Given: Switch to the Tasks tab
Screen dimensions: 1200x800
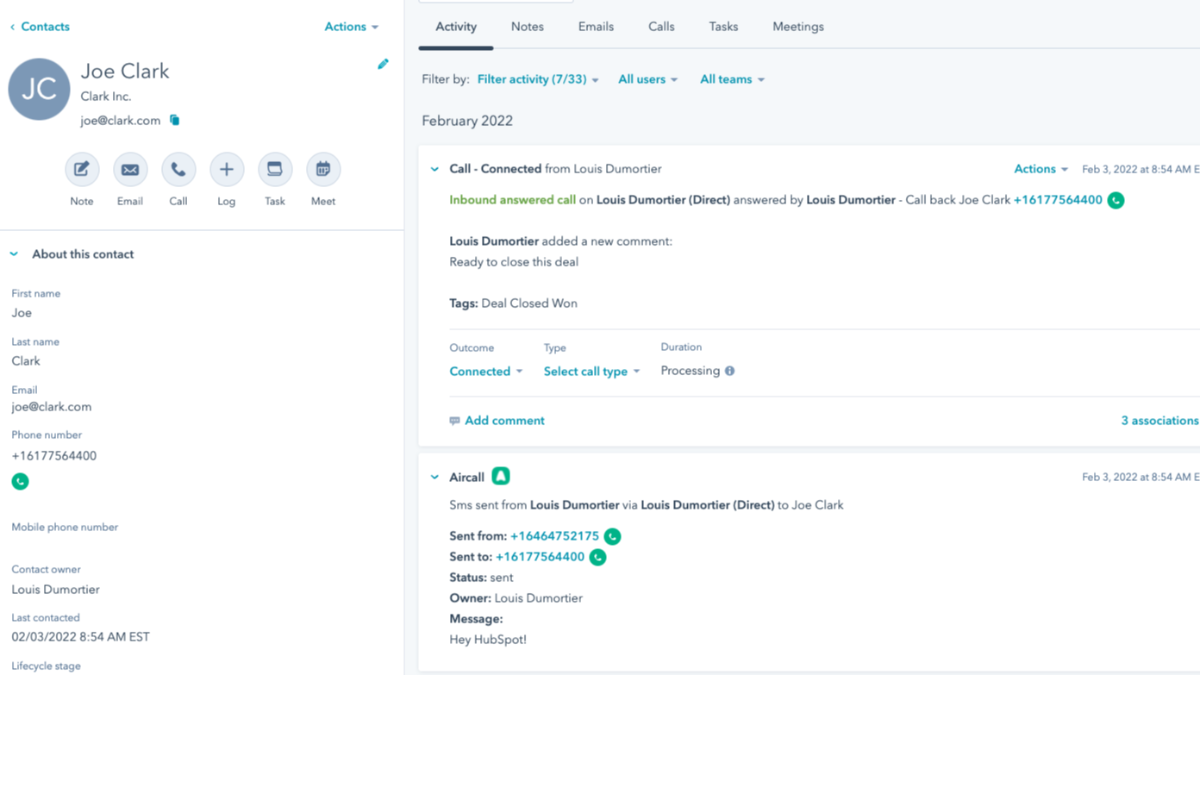Looking at the screenshot, I should [723, 27].
